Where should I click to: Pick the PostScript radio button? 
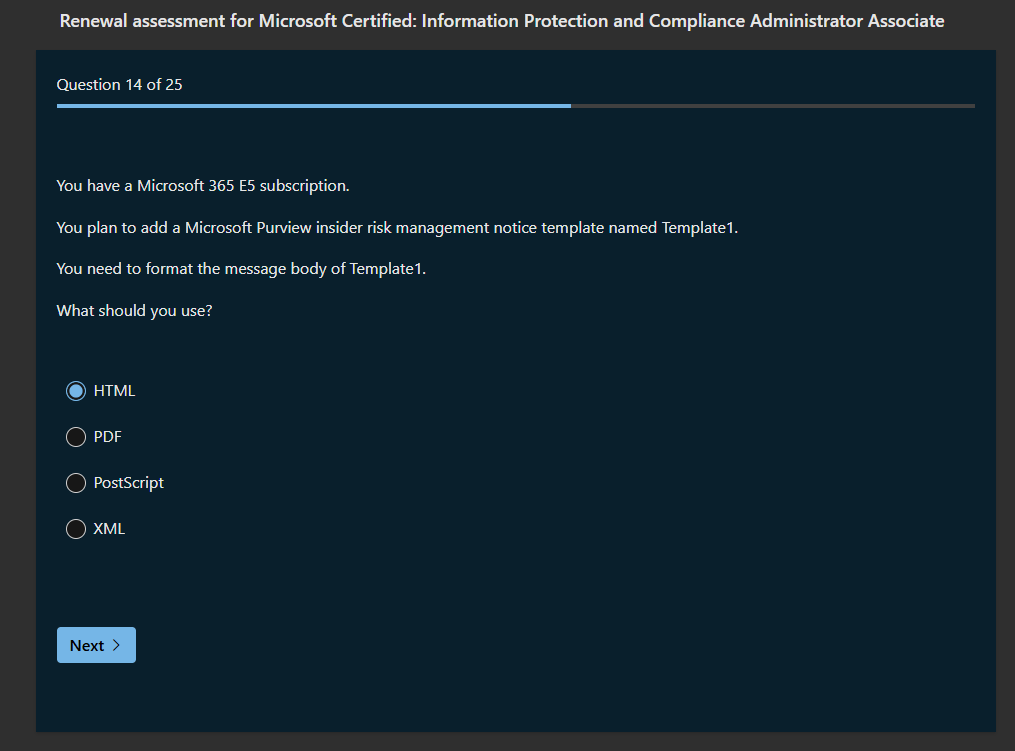[76, 483]
